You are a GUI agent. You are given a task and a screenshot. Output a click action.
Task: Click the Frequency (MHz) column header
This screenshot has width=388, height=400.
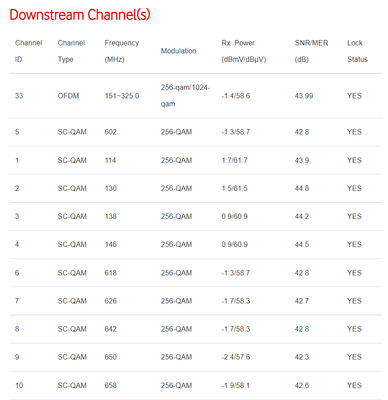point(122,51)
